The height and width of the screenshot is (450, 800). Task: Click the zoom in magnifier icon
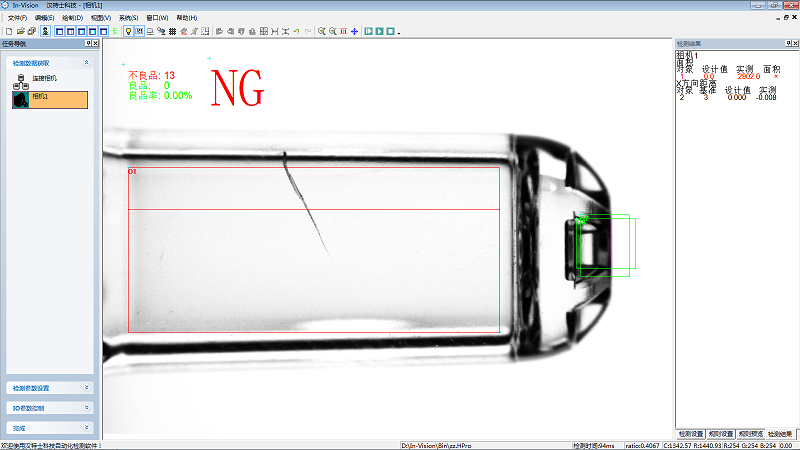click(x=321, y=31)
